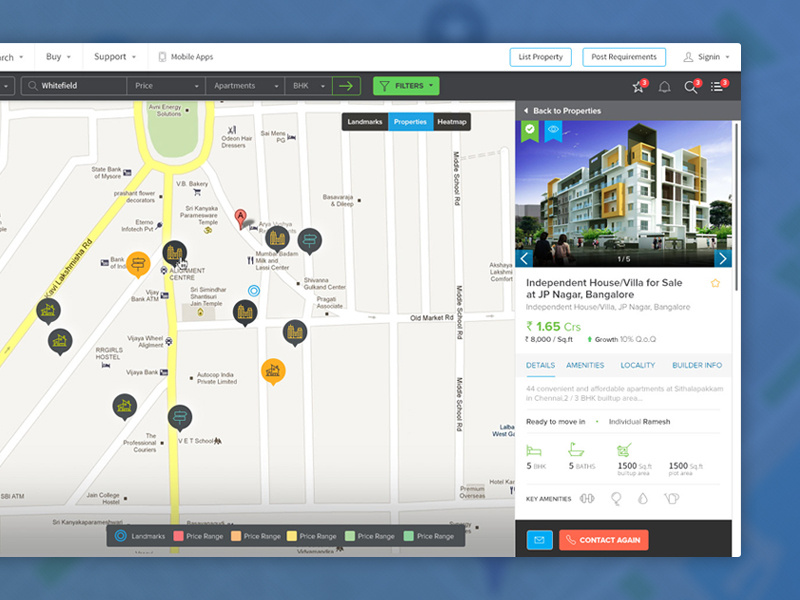Select apartment pin near Alignment Centre
The image size is (800, 600).
[174, 253]
